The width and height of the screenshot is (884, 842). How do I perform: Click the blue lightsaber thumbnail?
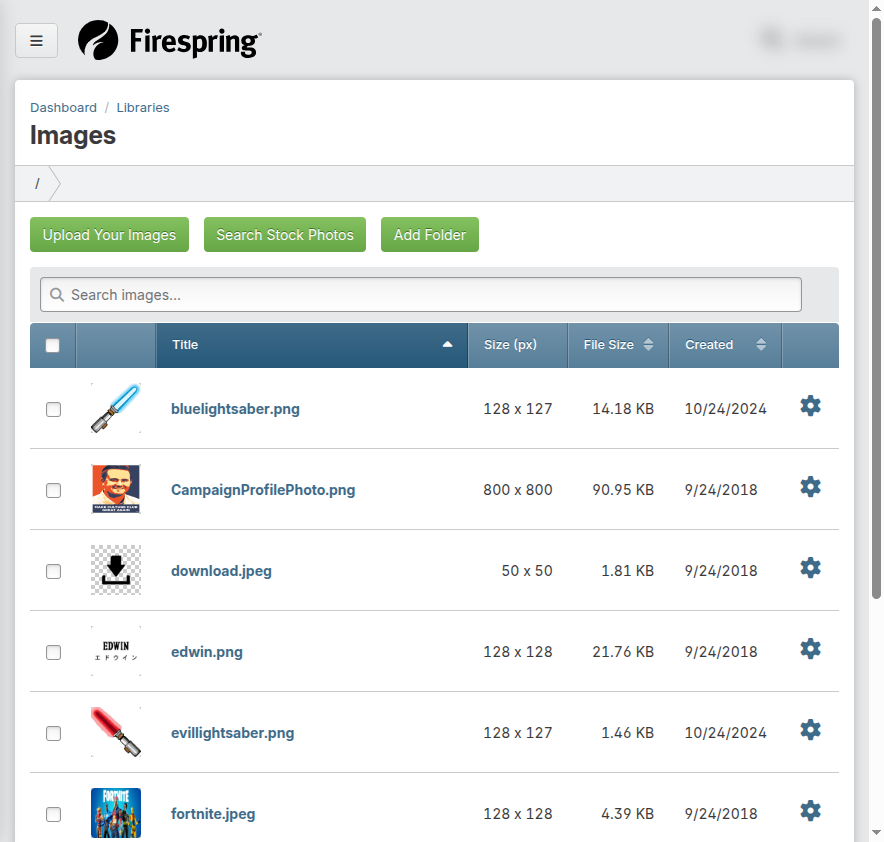(x=116, y=408)
